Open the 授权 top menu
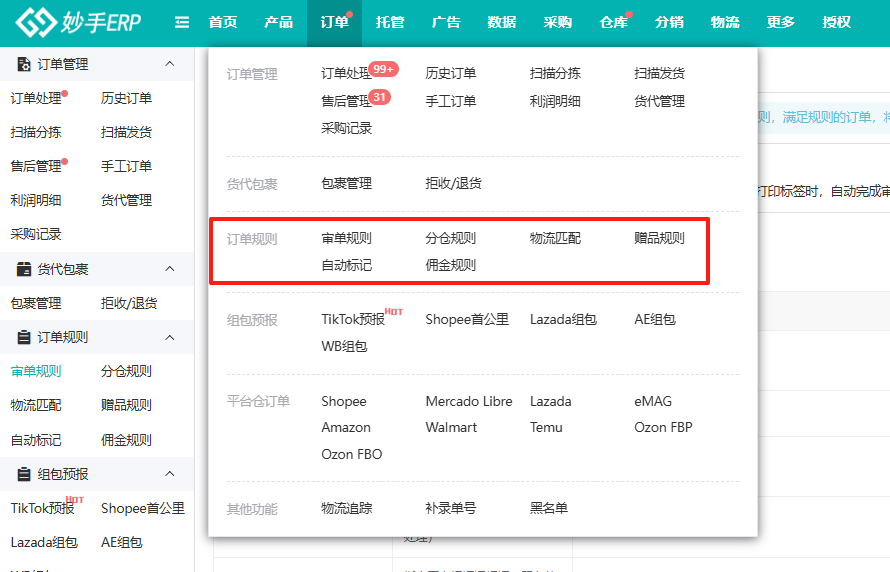The width and height of the screenshot is (890, 572). tap(837, 22)
